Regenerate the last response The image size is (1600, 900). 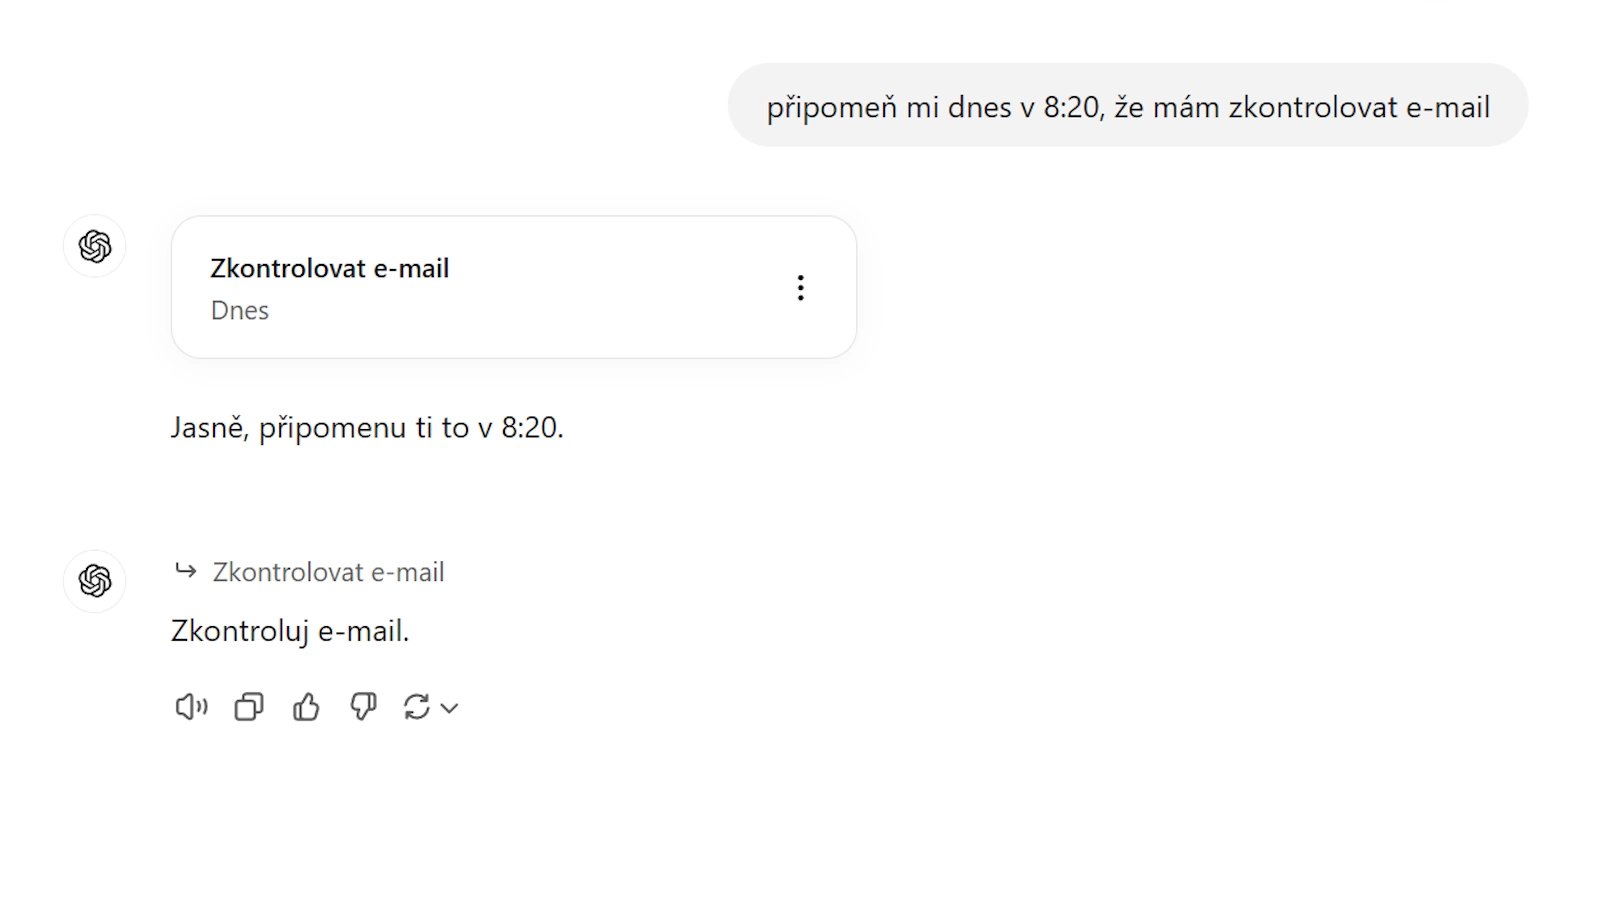click(x=416, y=708)
